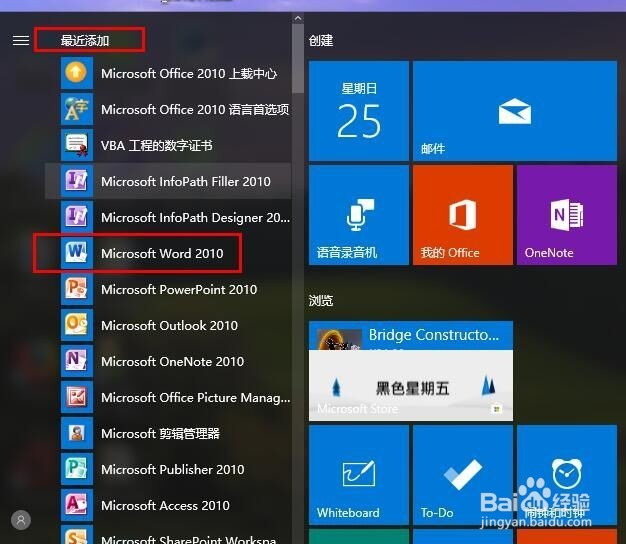Image resolution: width=626 pixels, height=544 pixels.
Task: Open the 我的 Office tile
Action: pyautogui.click(x=463, y=215)
